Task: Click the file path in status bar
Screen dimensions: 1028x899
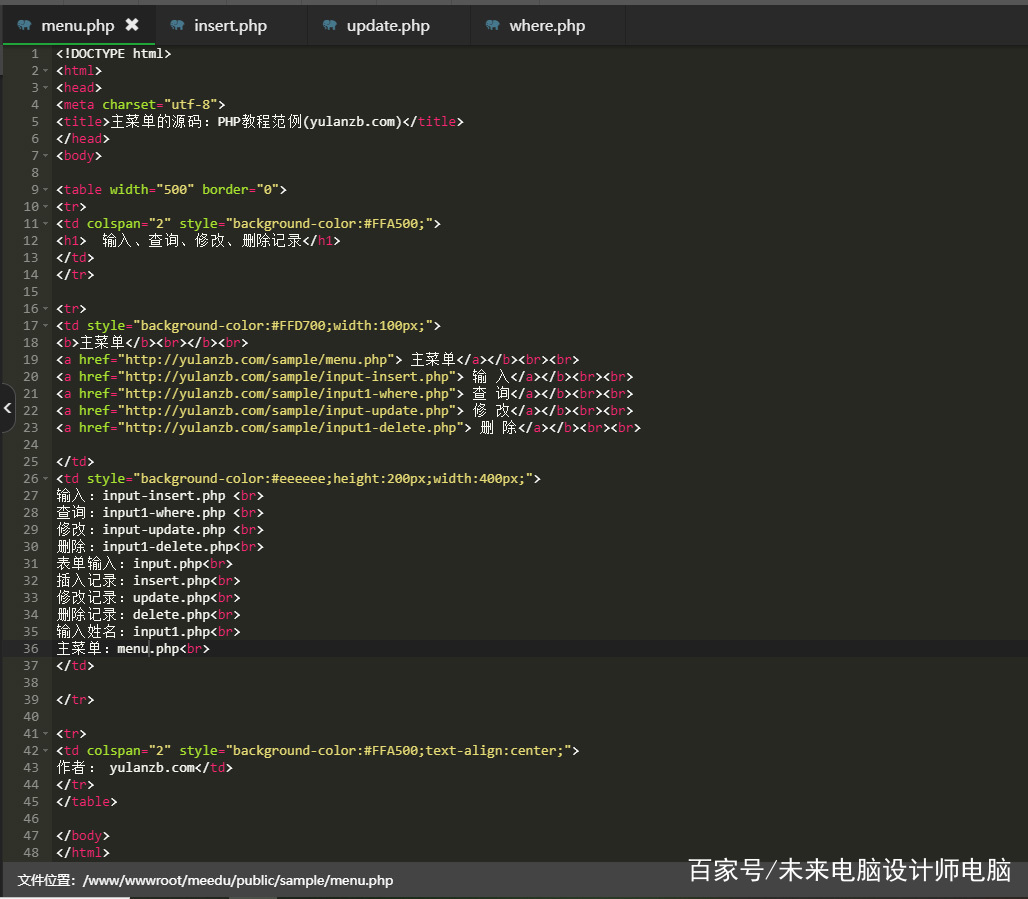Action: click(x=238, y=881)
